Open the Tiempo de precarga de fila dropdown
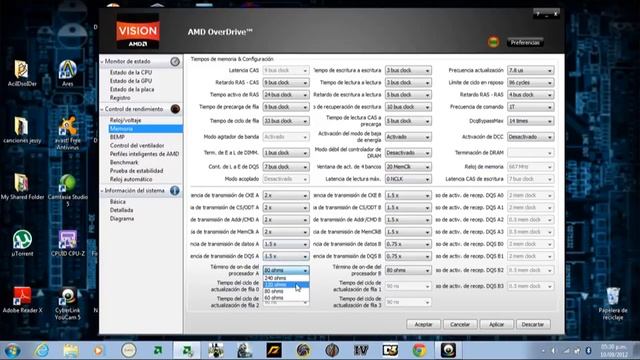 click(x=286, y=107)
